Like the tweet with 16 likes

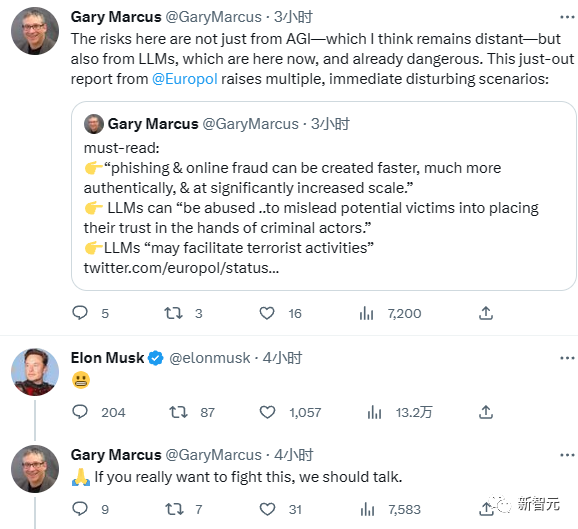(x=267, y=313)
